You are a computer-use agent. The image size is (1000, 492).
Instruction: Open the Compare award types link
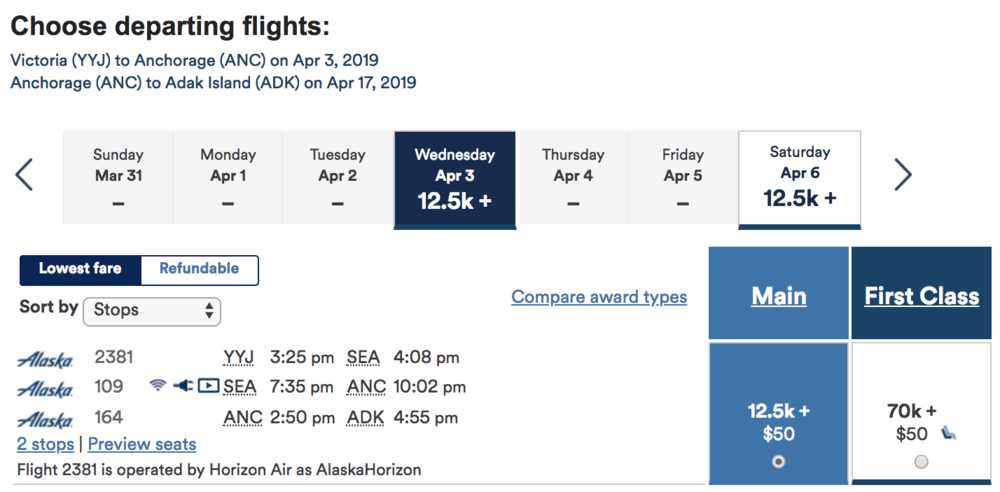click(x=599, y=297)
